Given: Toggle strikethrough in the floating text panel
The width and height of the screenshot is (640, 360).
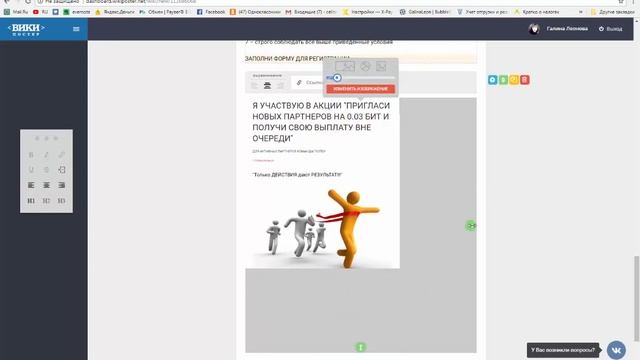Looking at the screenshot, I should 46,170.
